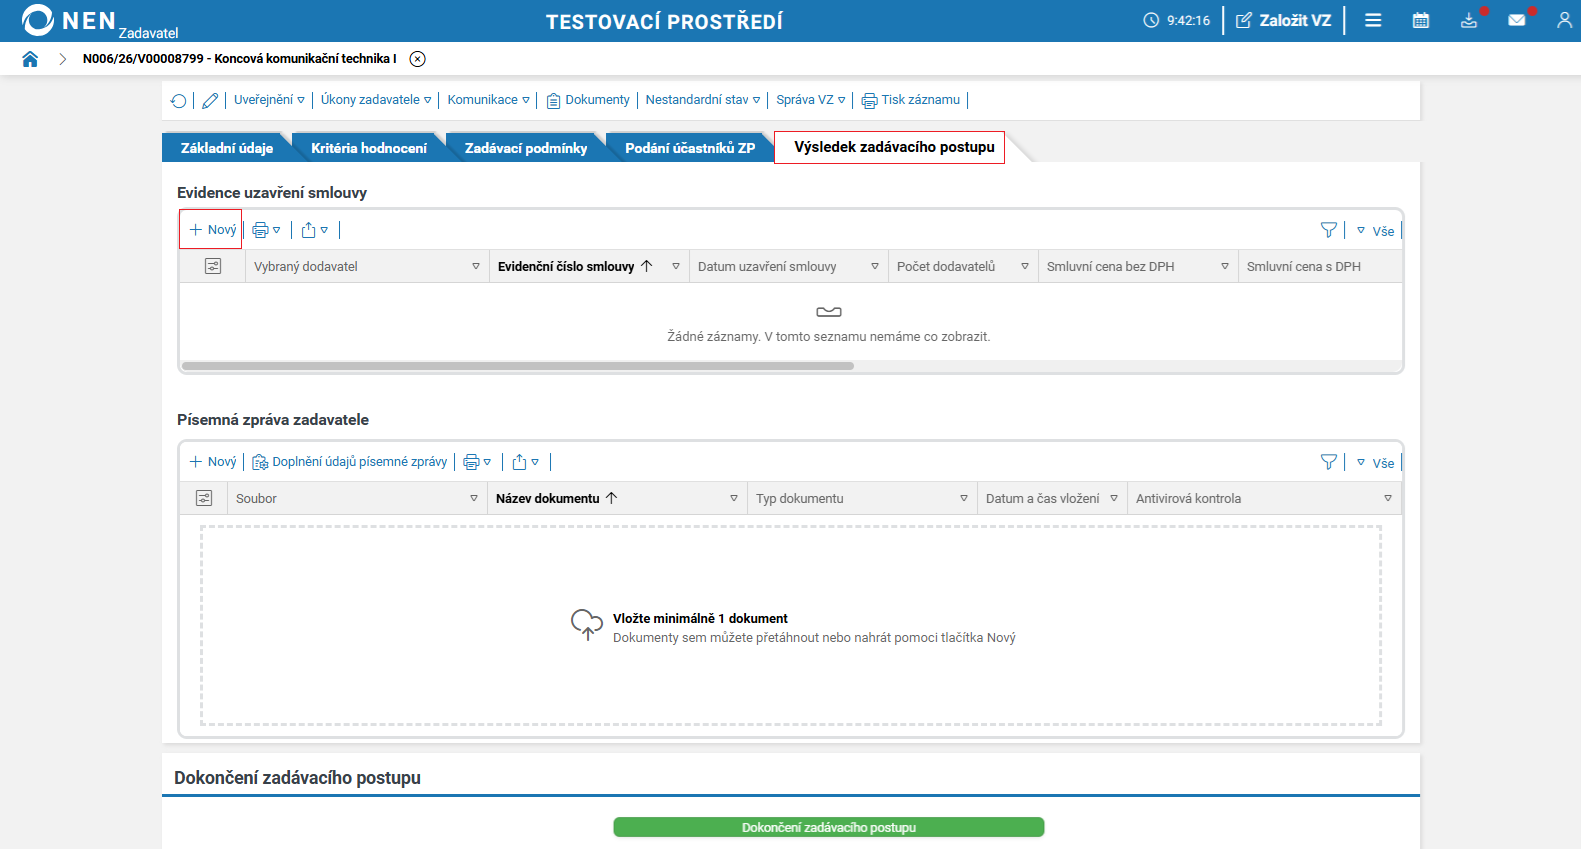This screenshot has height=849, width=1581.
Task: Open column settings icon in documents table
Action: (x=204, y=498)
